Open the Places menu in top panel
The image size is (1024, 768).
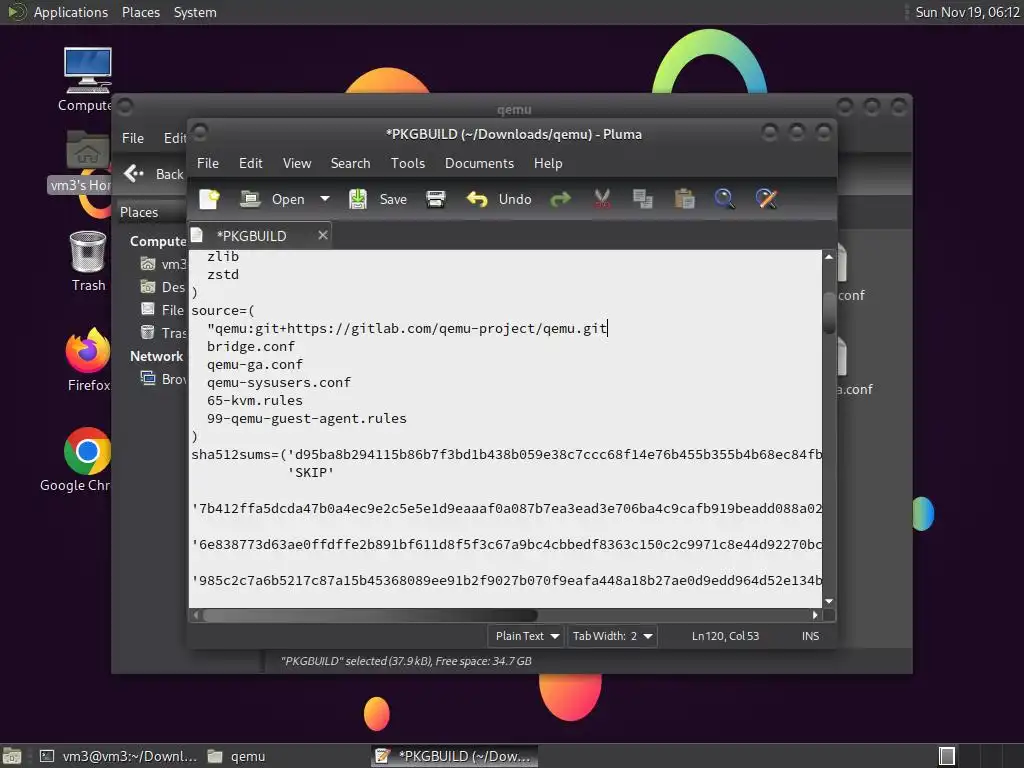pyautogui.click(x=140, y=12)
